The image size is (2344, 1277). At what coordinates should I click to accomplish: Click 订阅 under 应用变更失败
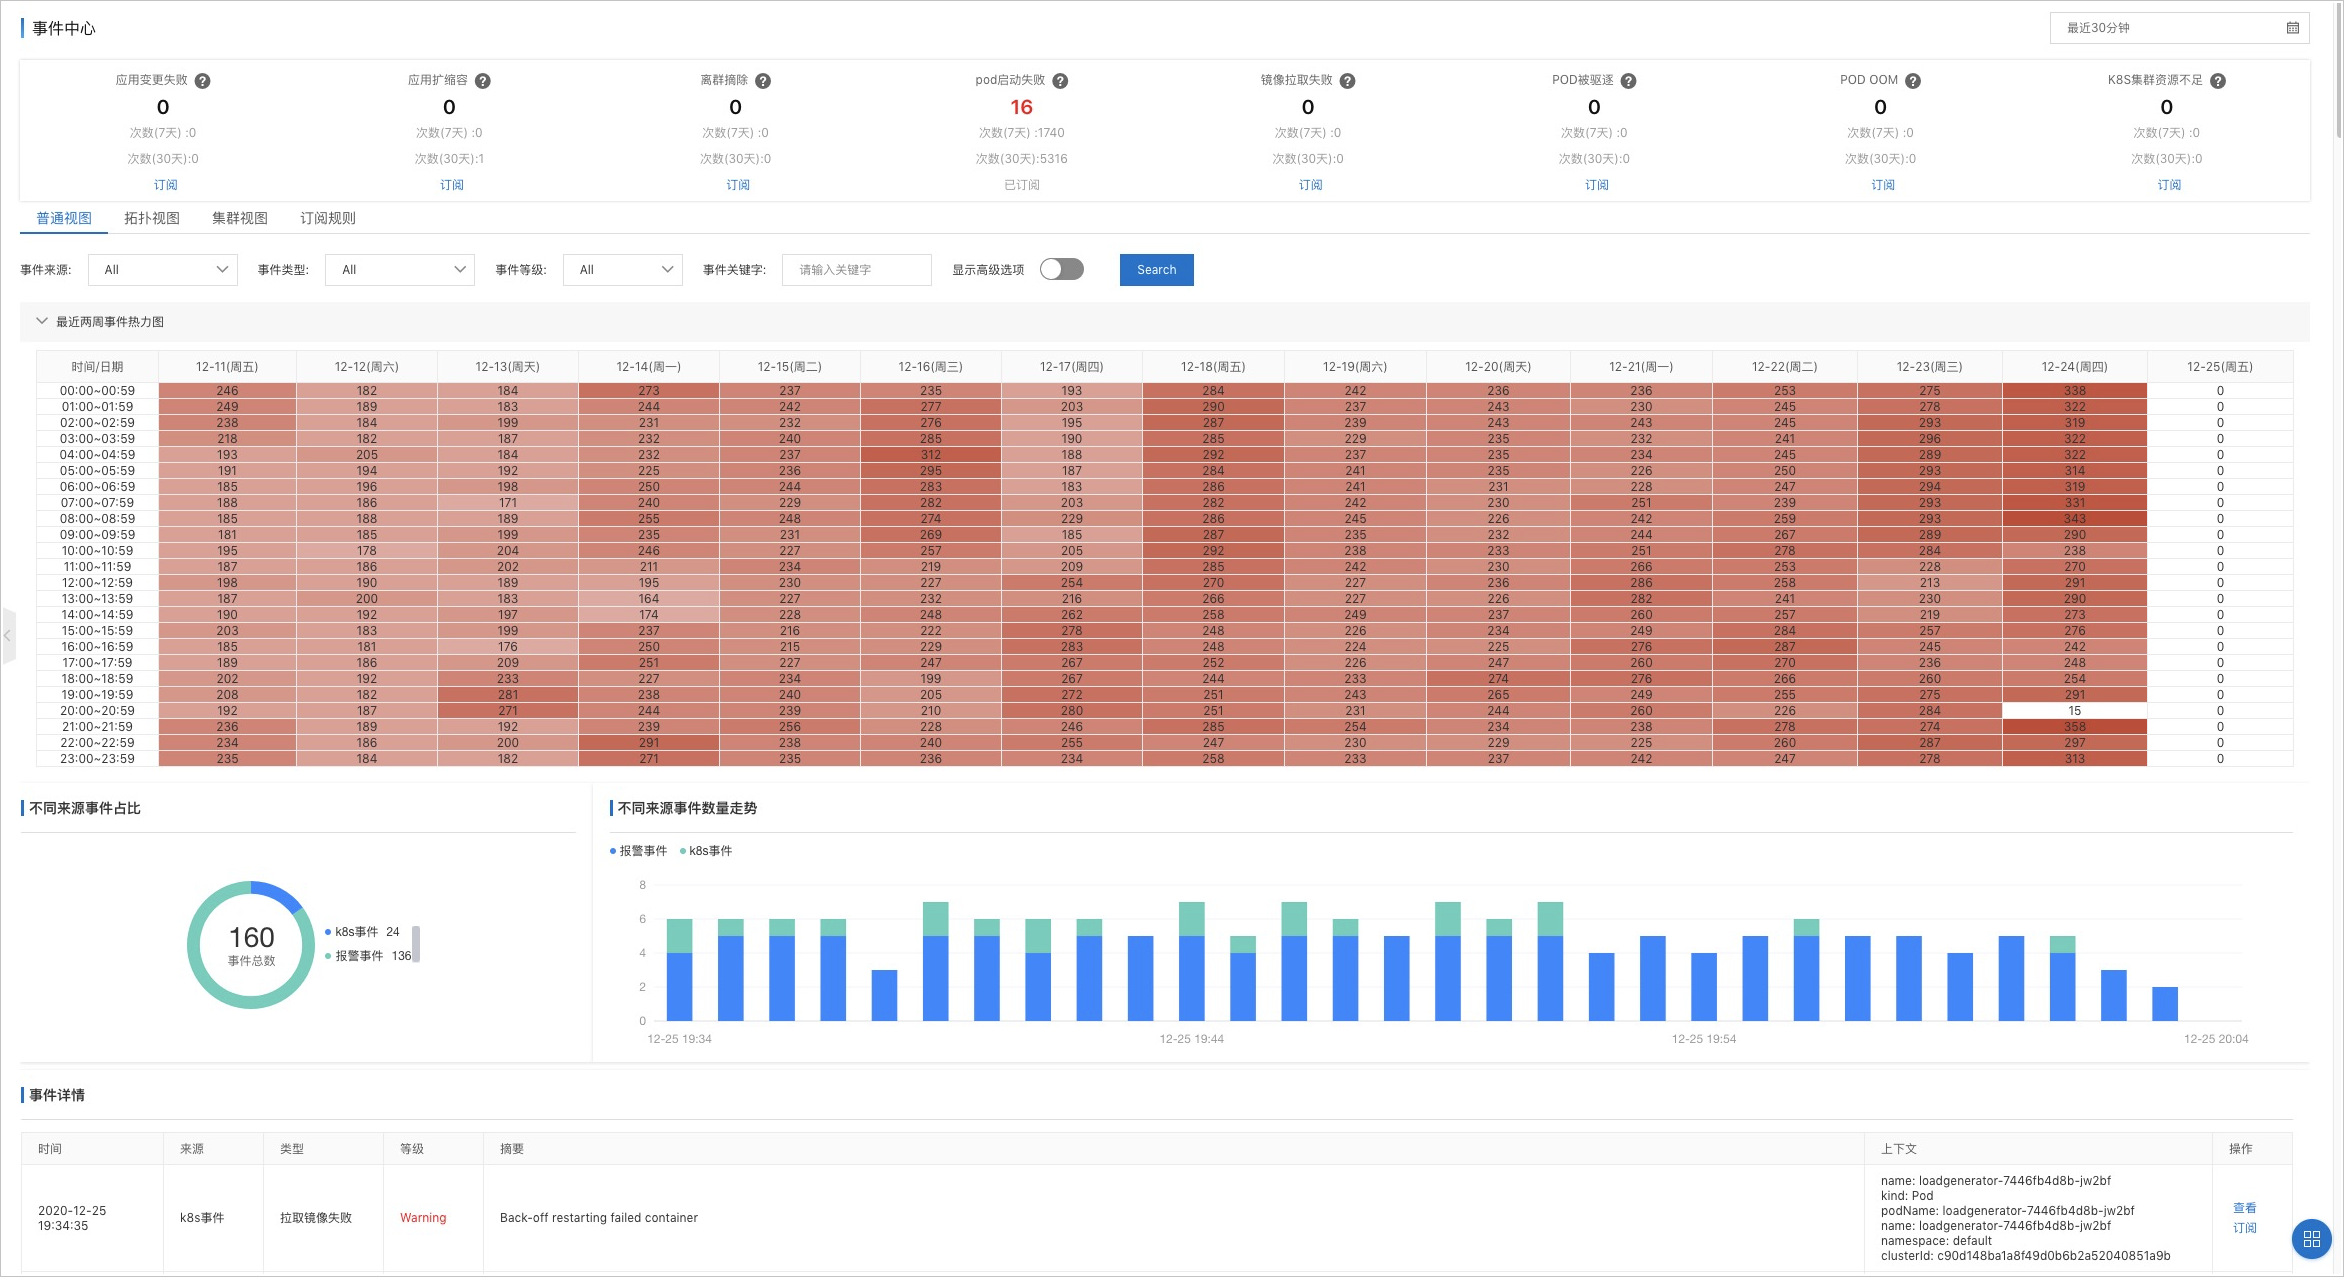tap(165, 185)
